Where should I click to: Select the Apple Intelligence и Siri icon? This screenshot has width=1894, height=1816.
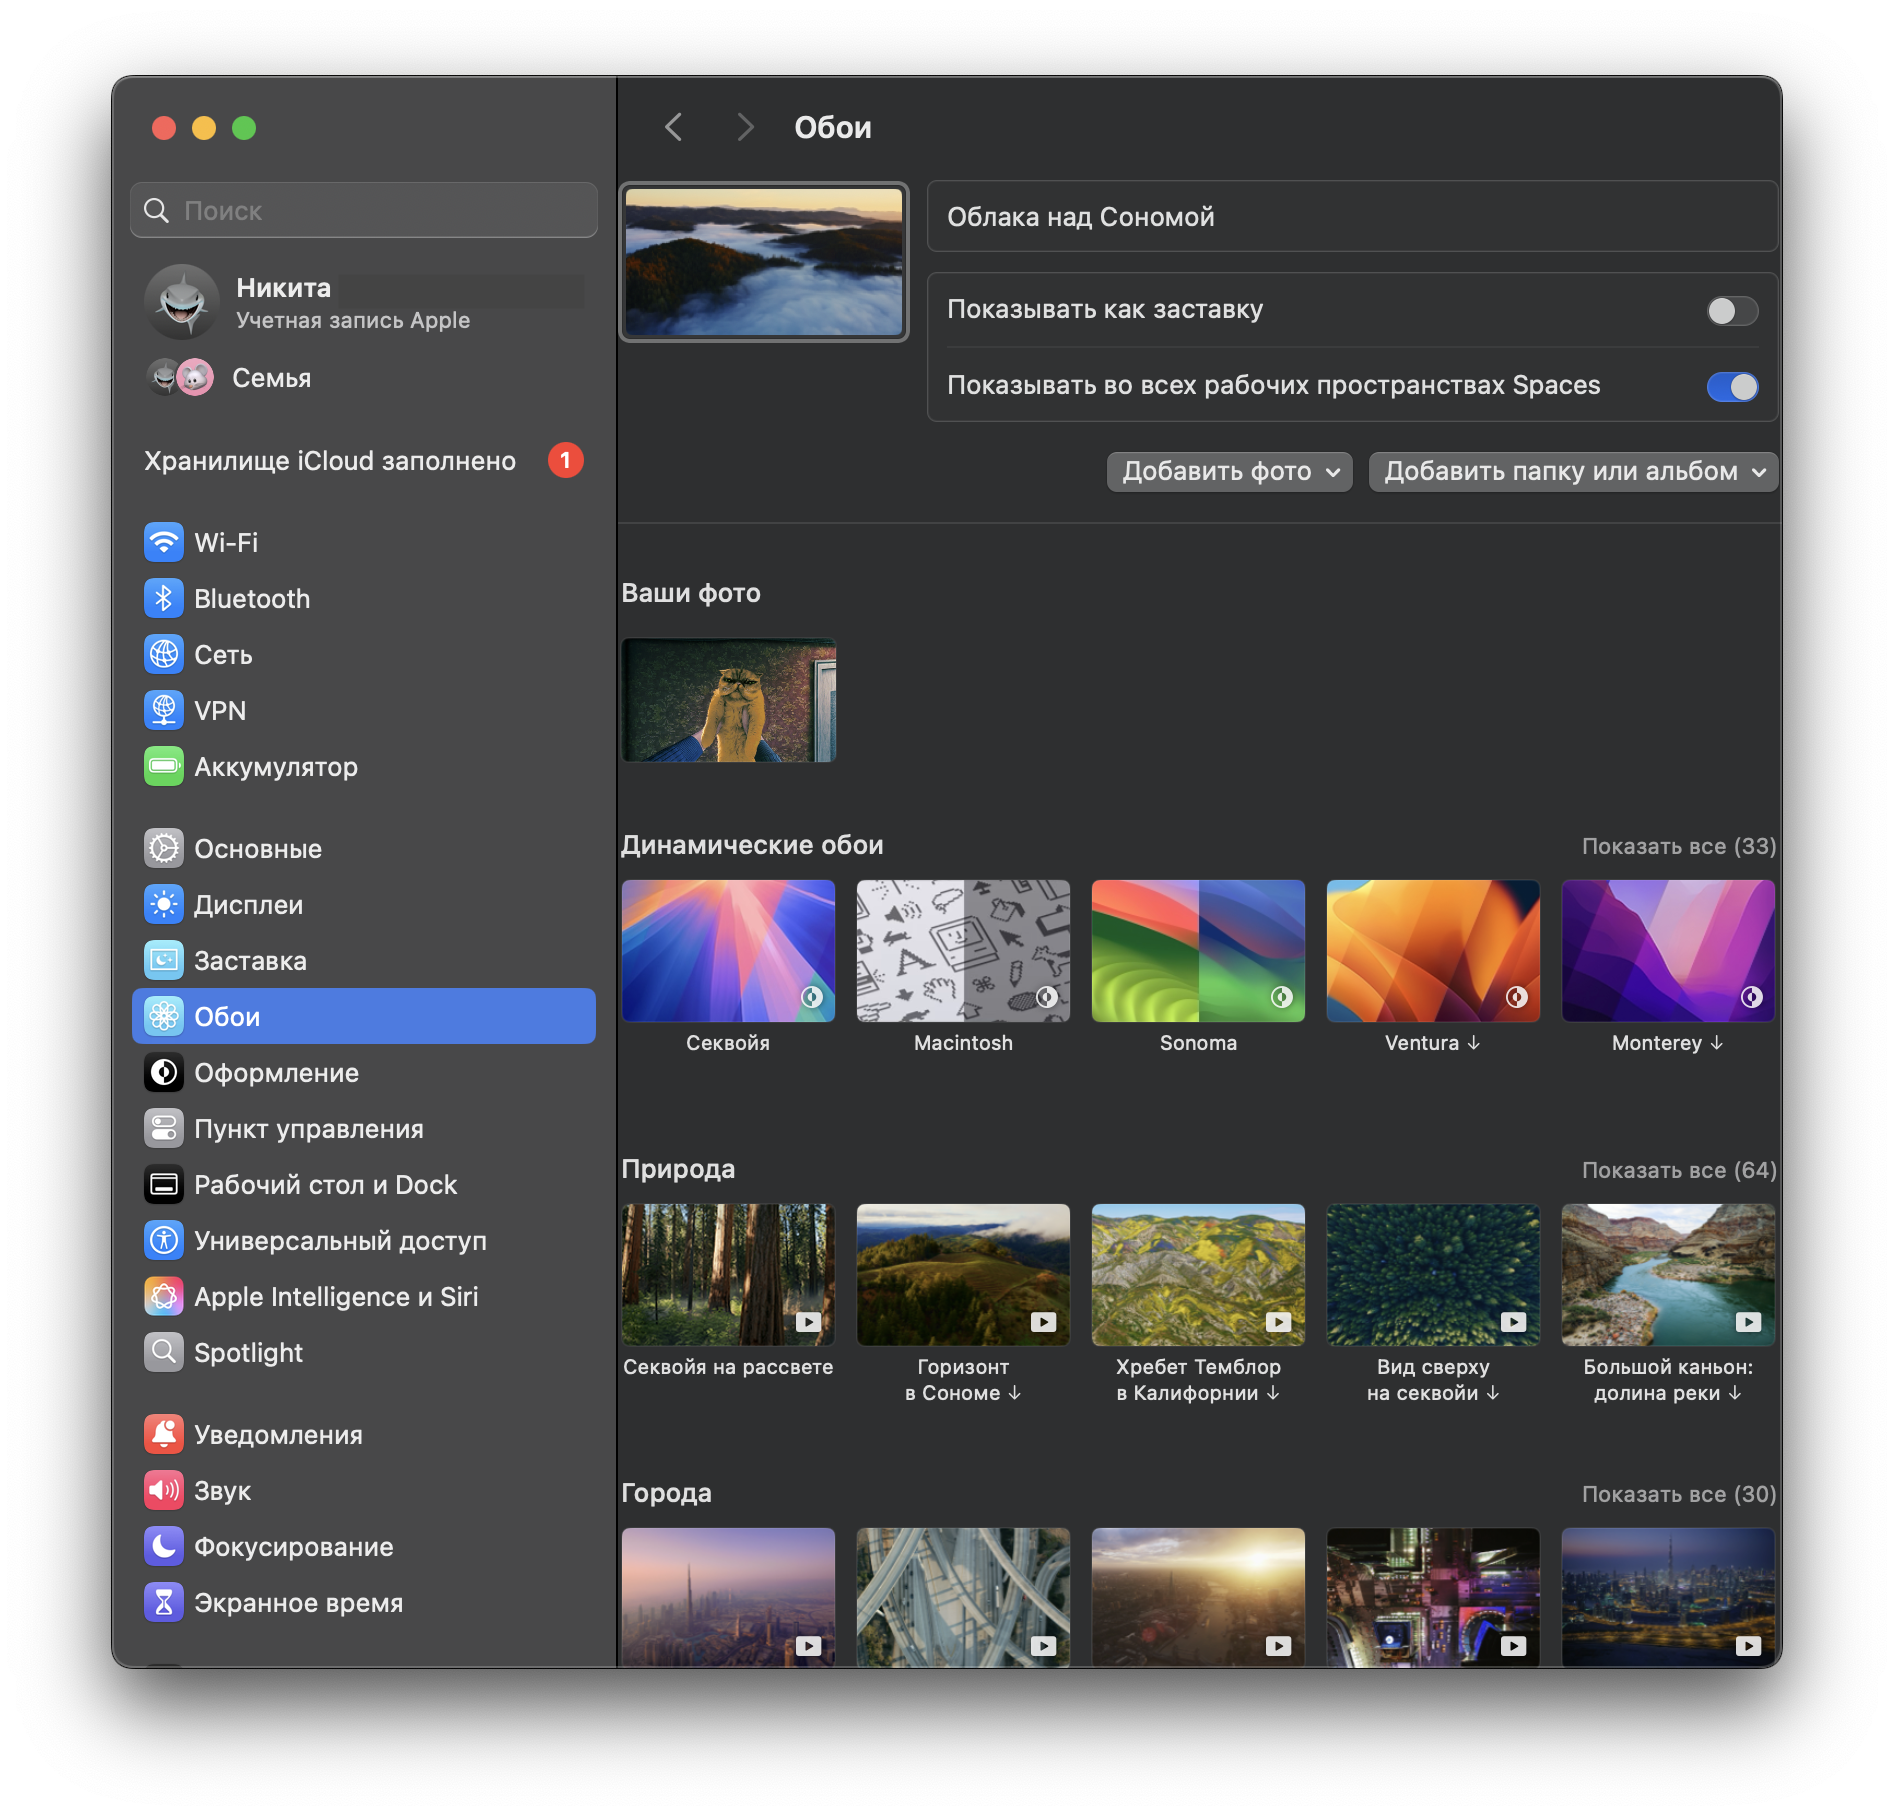click(x=164, y=1297)
